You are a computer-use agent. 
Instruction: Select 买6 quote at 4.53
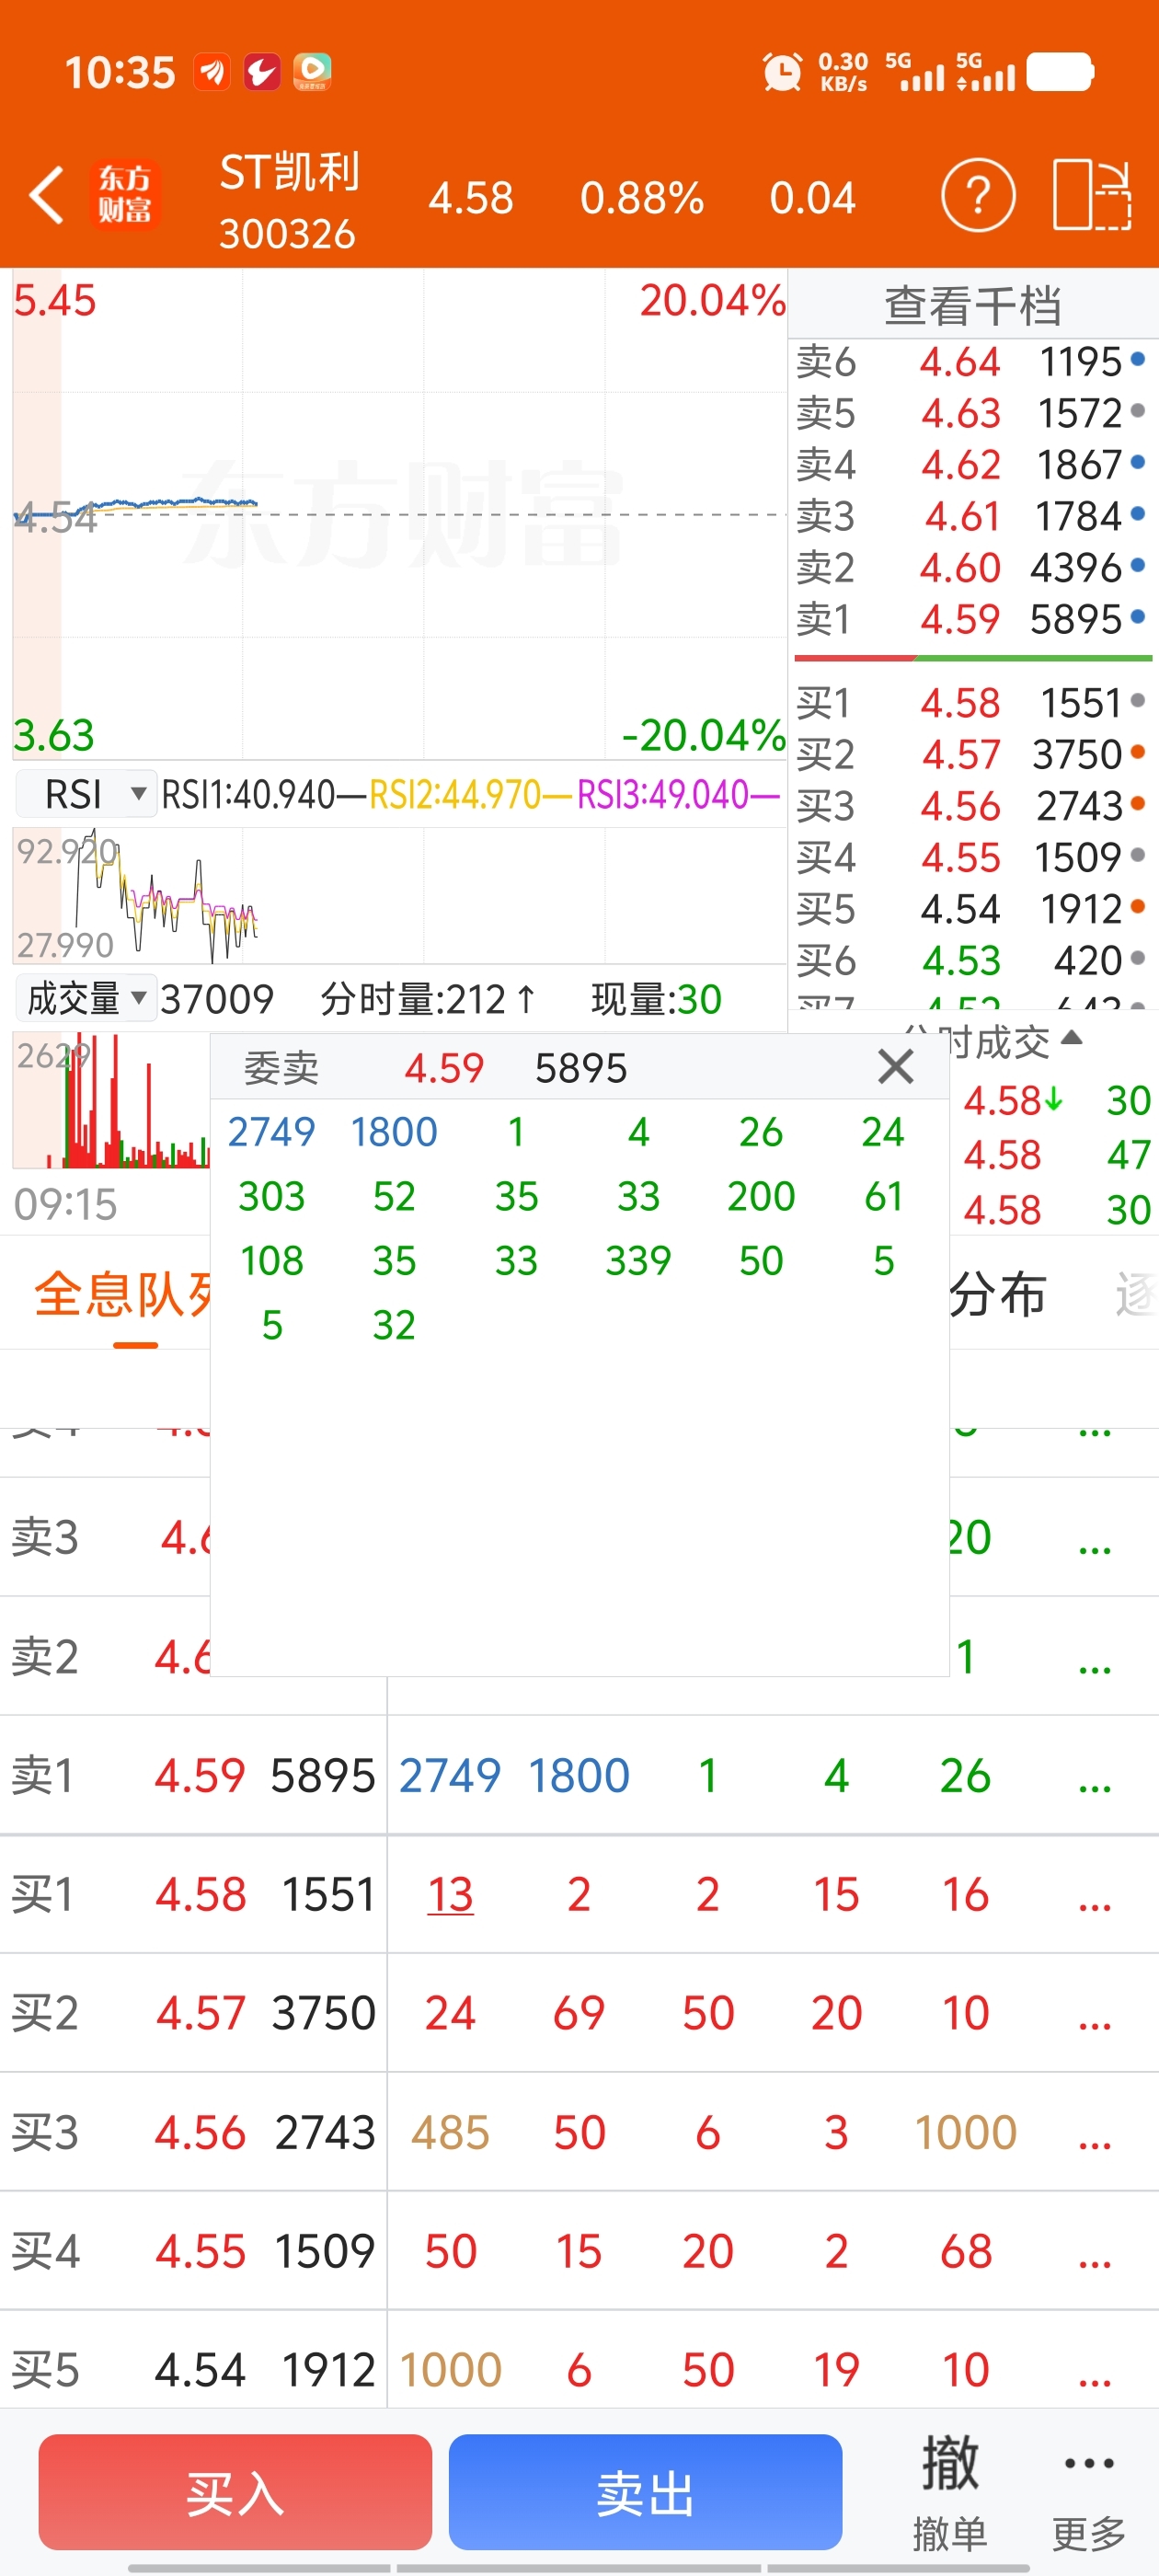(972, 961)
